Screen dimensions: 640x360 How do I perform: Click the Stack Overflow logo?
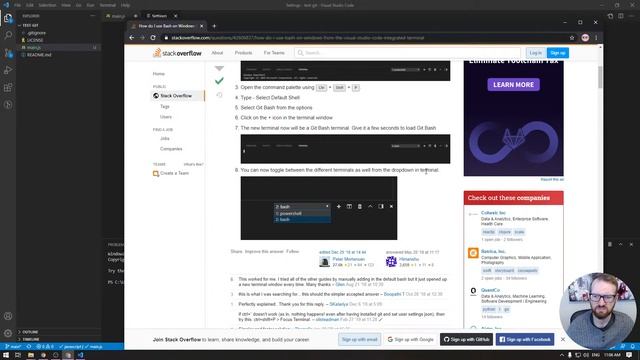[x=177, y=53]
